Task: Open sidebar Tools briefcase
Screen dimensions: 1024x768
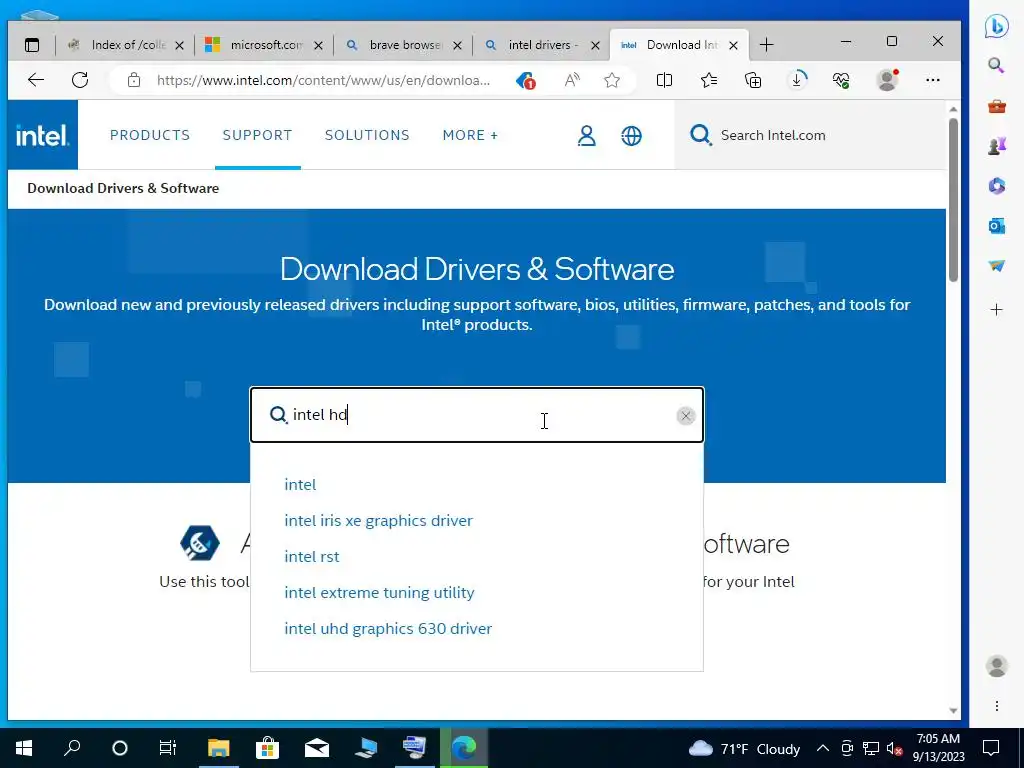Action: pos(997,106)
